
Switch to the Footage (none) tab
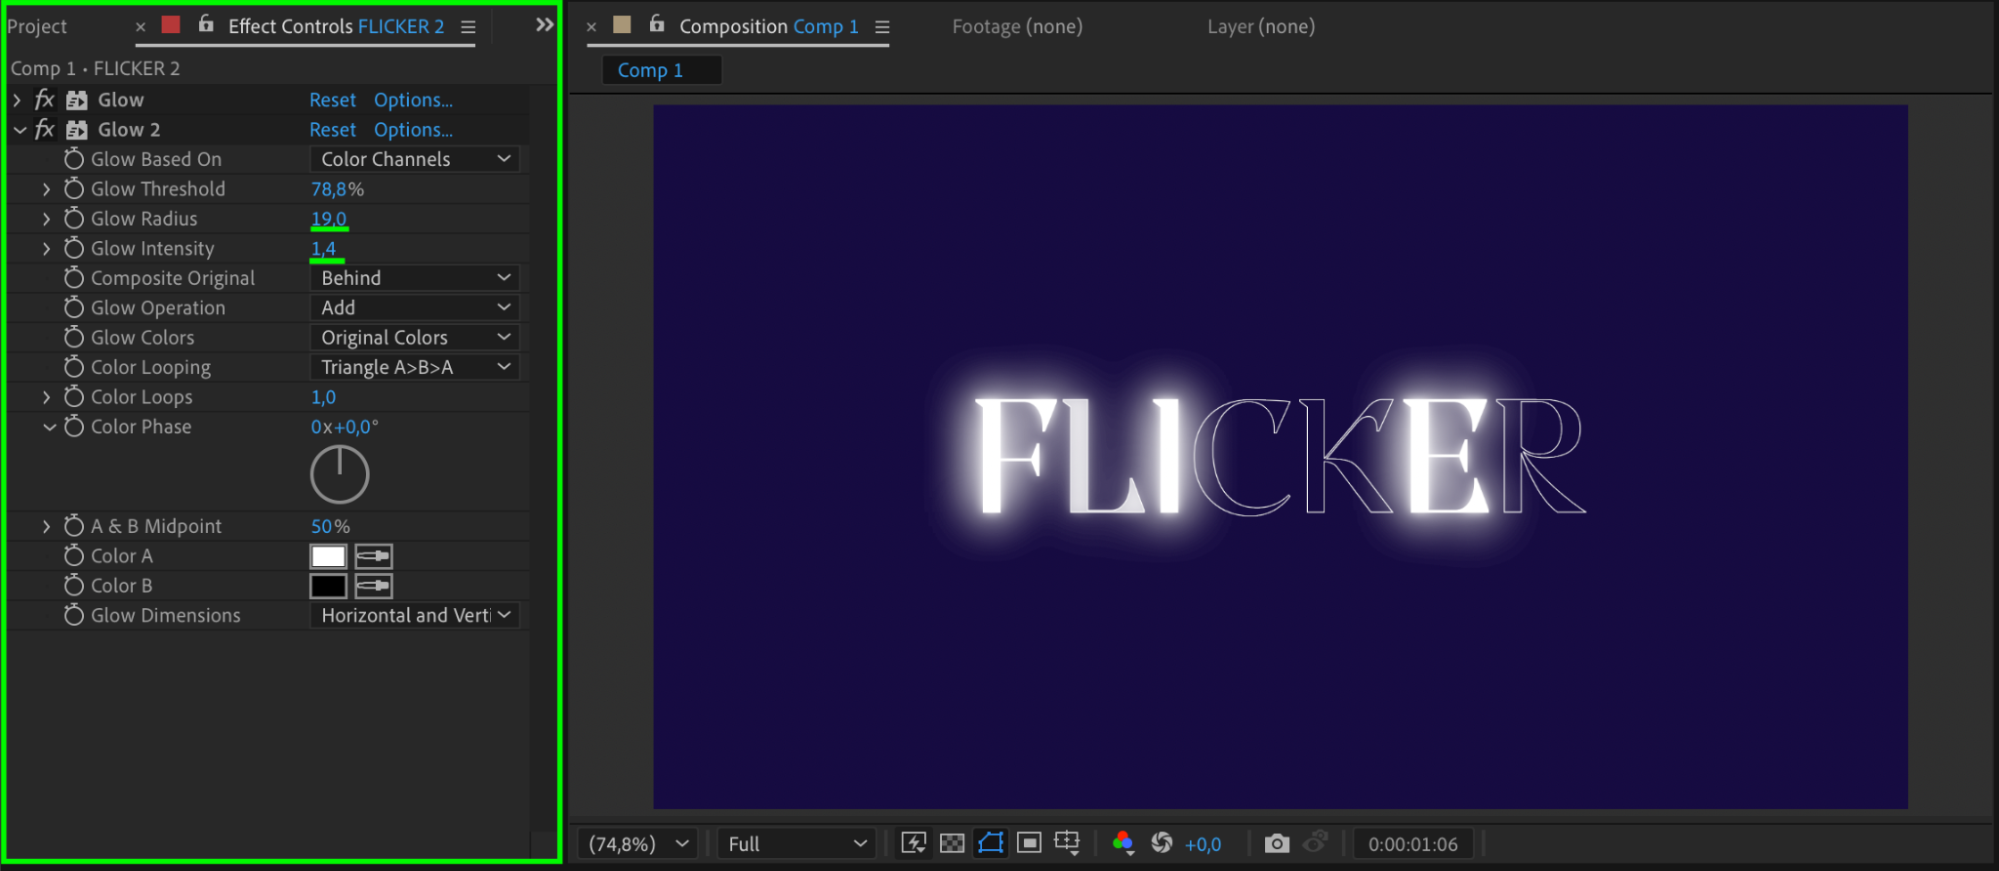tap(1017, 27)
